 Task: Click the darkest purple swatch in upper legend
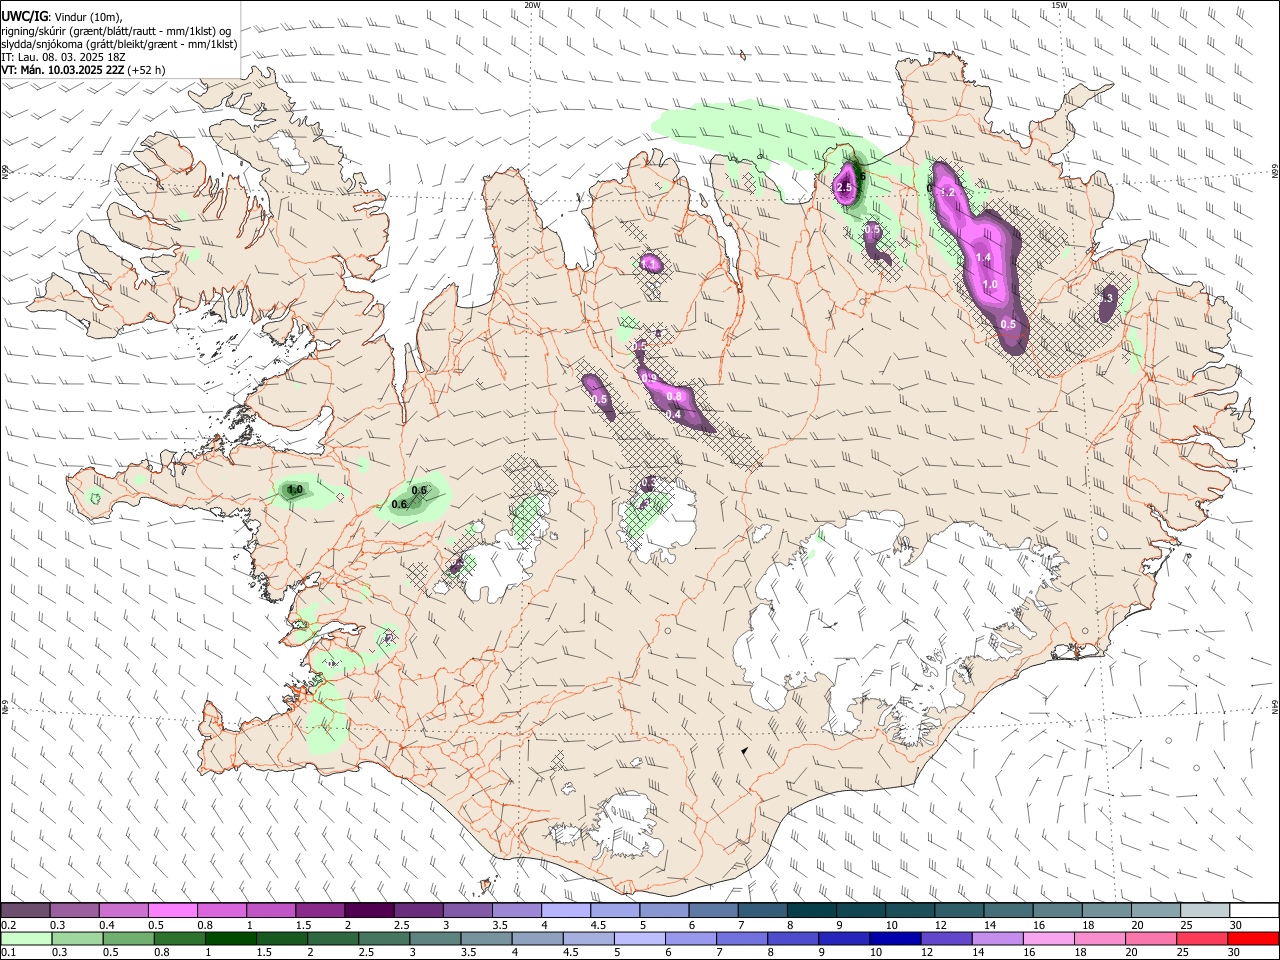(x=369, y=911)
